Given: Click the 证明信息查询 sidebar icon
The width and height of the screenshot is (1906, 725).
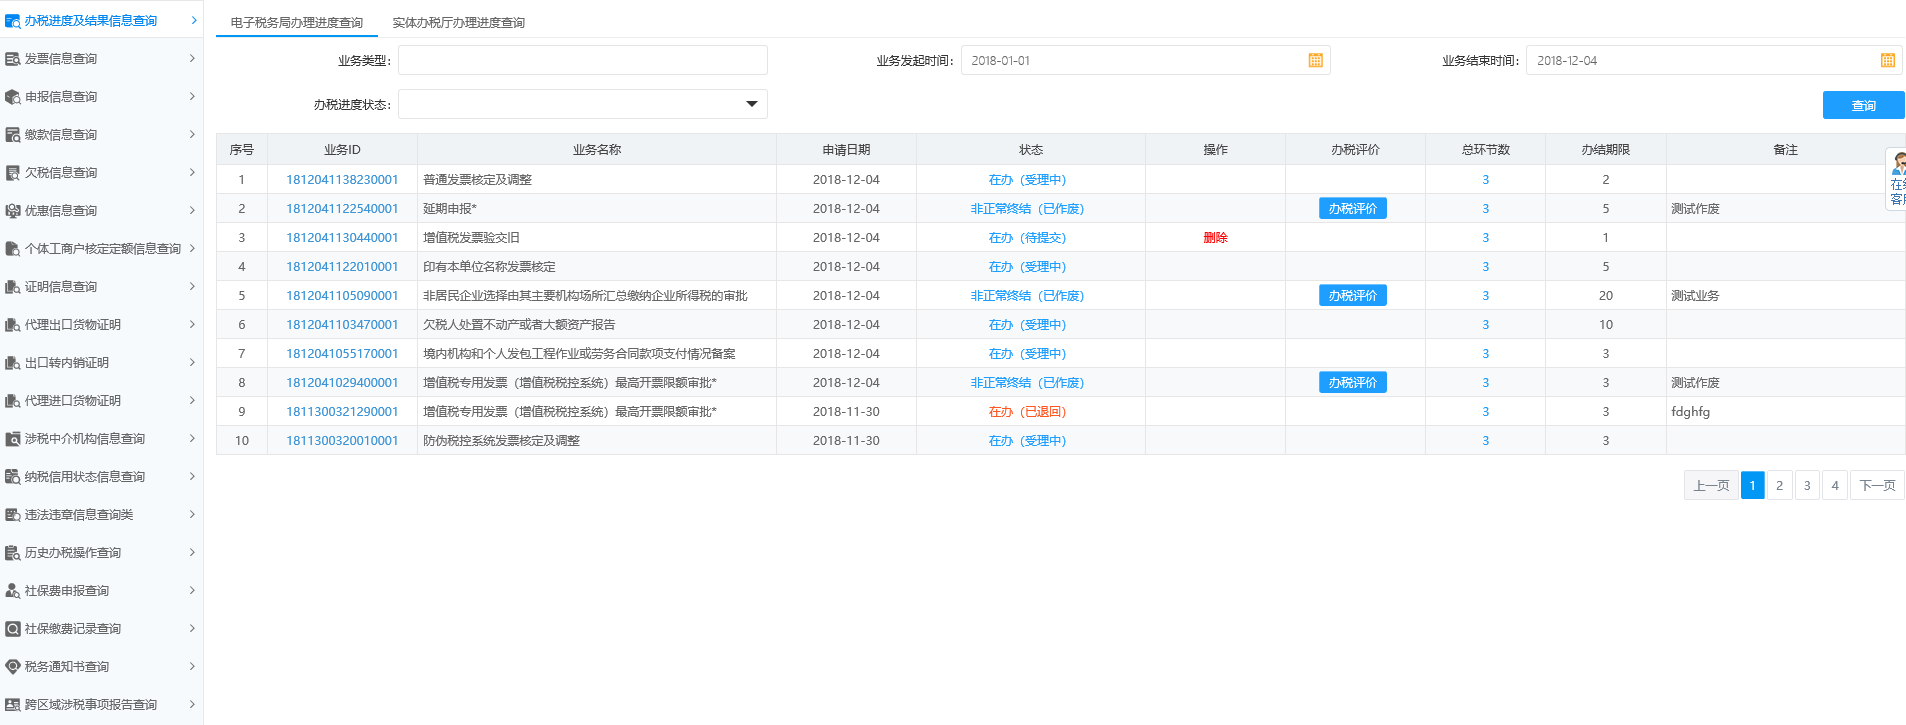Looking at the screenshot, I should tap(12, 287).
